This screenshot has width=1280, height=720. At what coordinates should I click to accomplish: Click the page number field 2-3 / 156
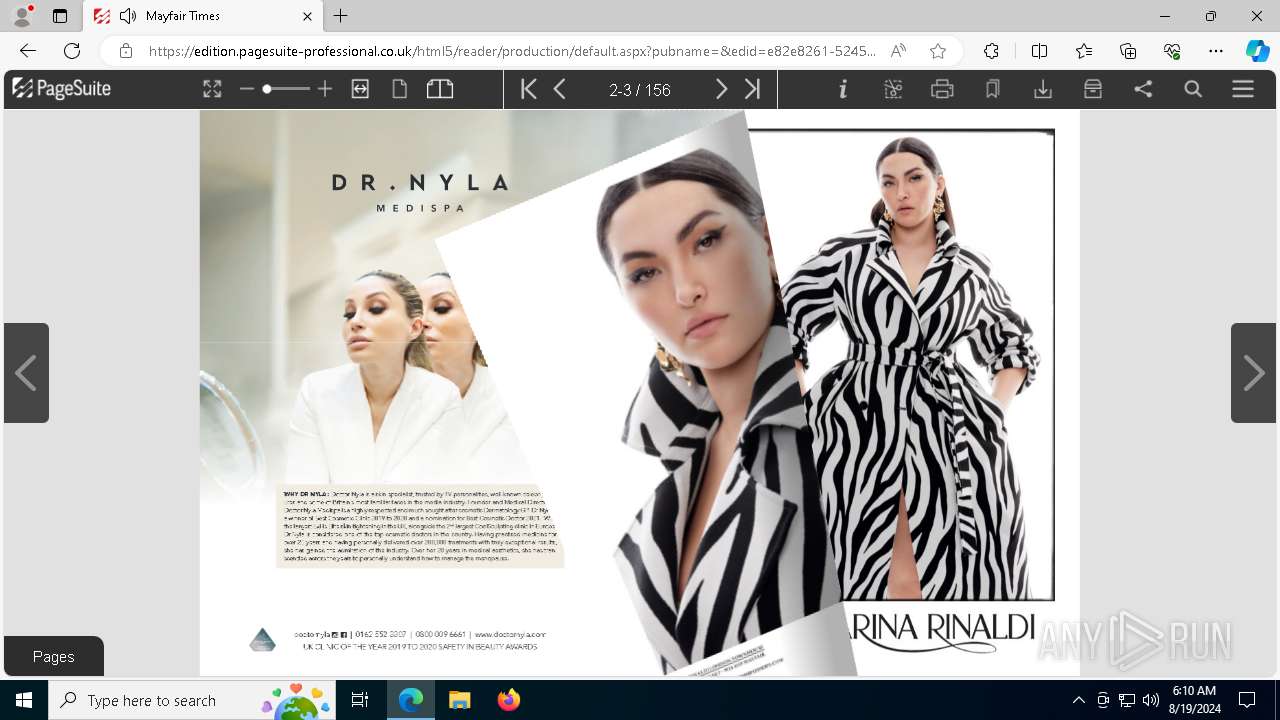tap(640, 90)
